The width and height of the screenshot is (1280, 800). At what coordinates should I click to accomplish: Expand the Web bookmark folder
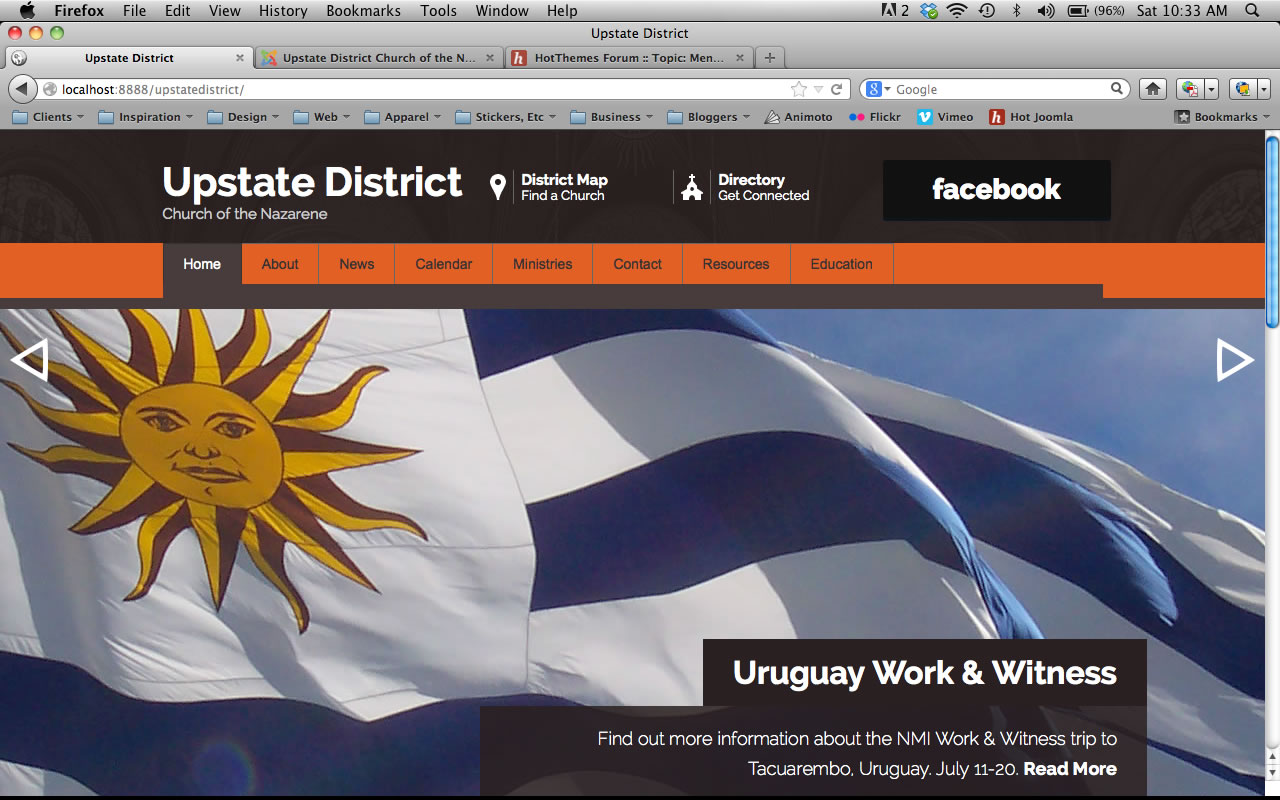322,117
